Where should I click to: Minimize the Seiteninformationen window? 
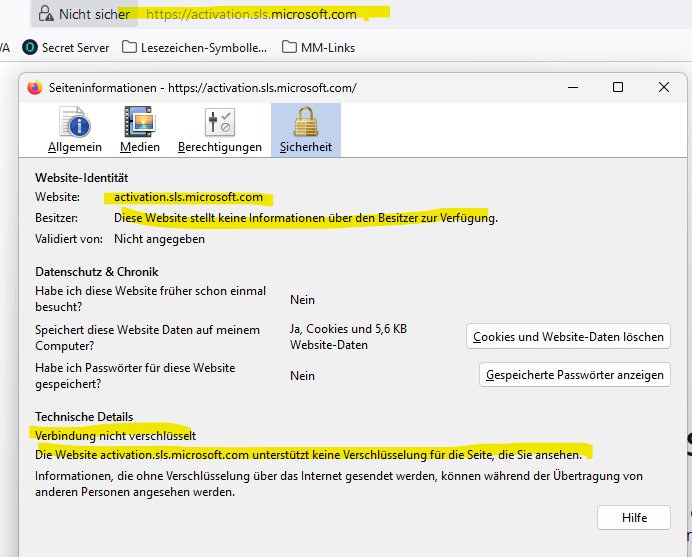pyautogui.click(x=573, y=87)
